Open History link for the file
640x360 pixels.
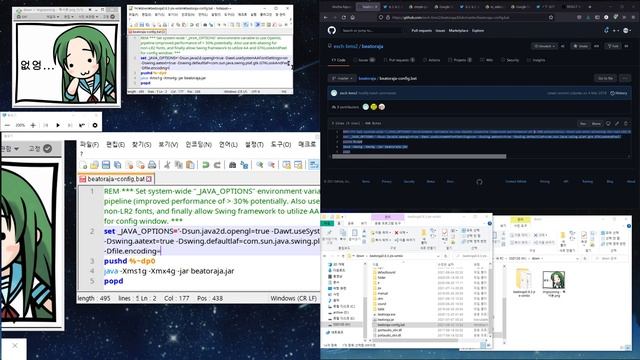pyautogui.click(x=619, y=93)
